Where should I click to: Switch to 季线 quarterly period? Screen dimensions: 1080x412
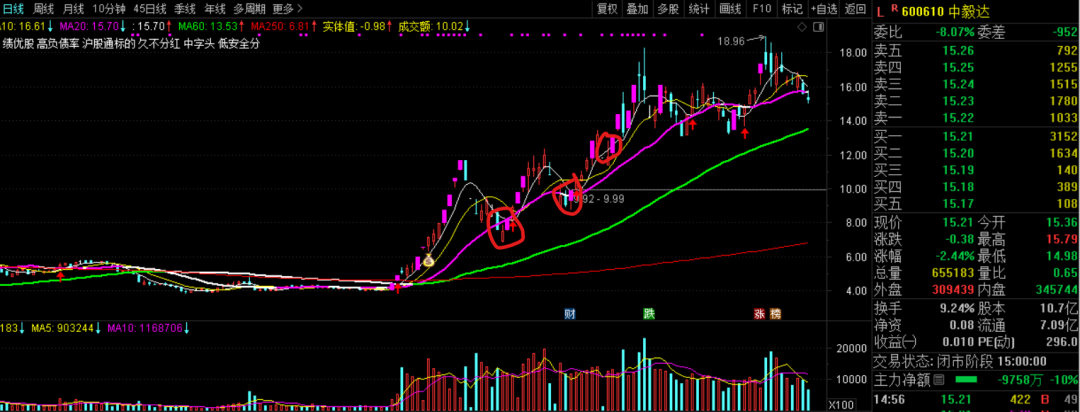[x=185, y=9]
